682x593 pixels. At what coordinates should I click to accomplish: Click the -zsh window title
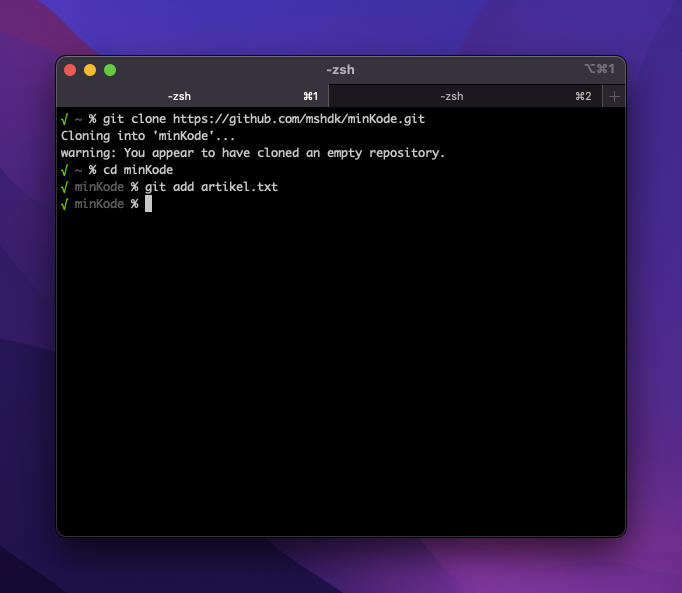pyautogui.click(x=341, y=70)
